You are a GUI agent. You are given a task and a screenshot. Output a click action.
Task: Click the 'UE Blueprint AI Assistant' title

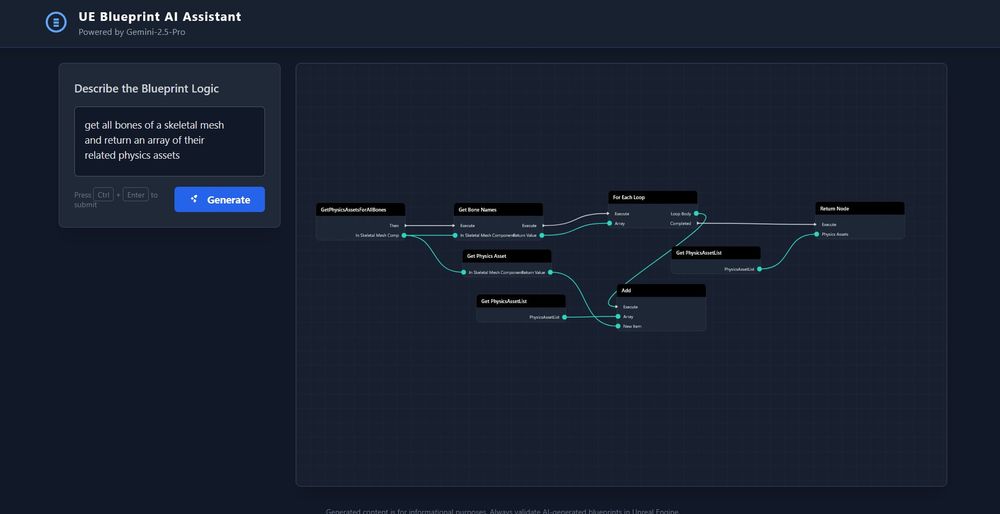coord(160,17)
